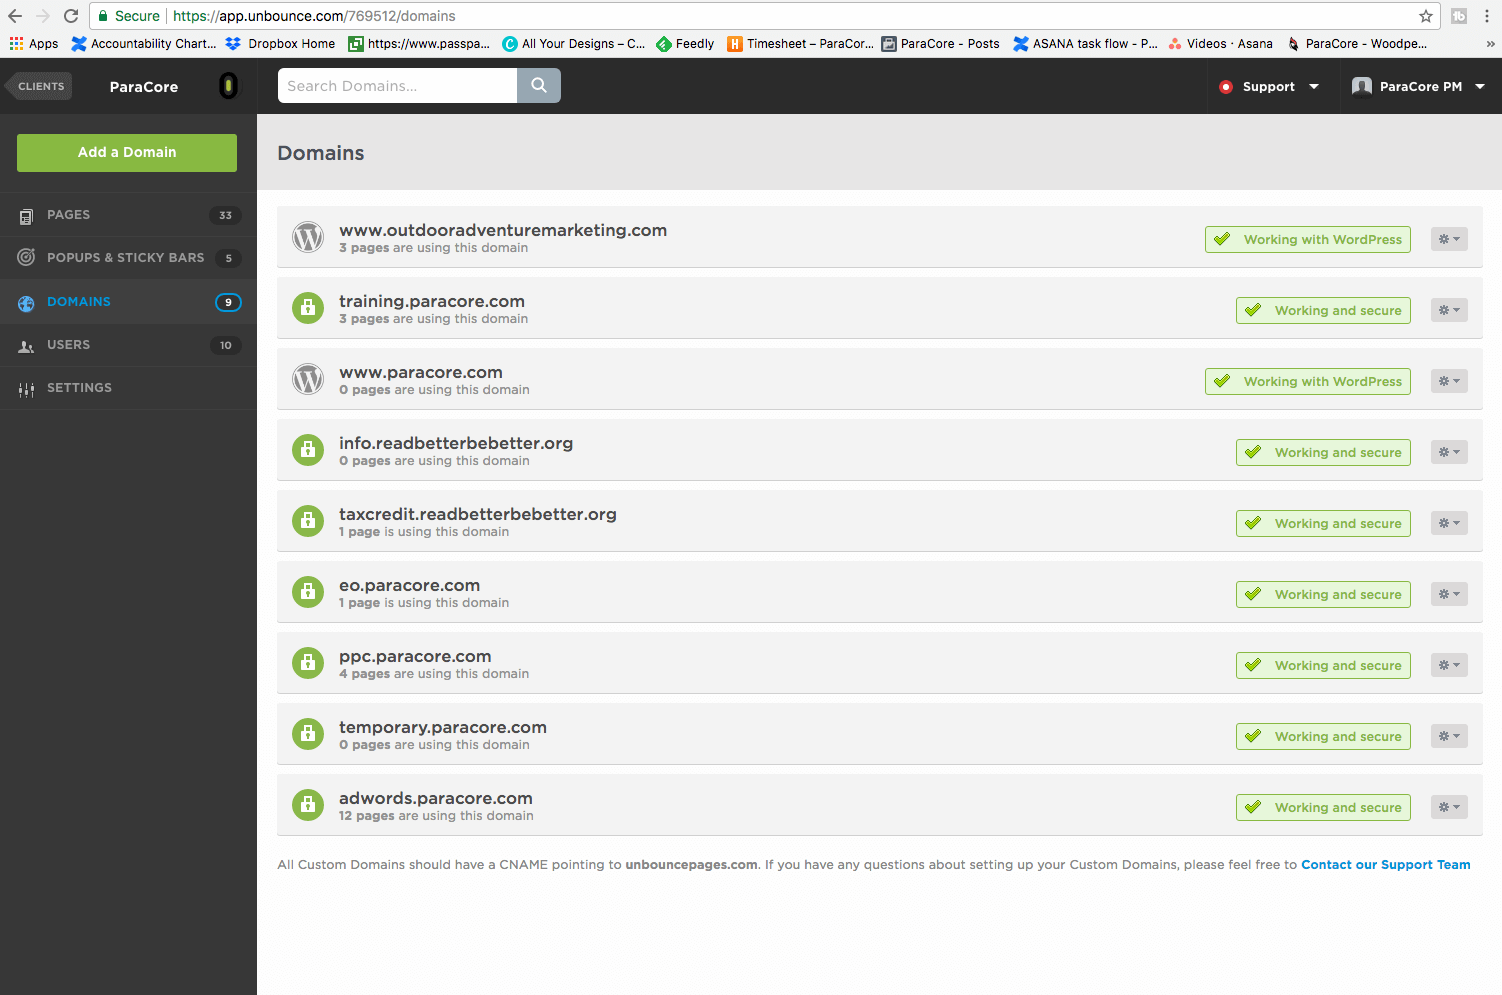
Task: Open gear dropdown for adwords.paracore.com
Action: 1449,807
